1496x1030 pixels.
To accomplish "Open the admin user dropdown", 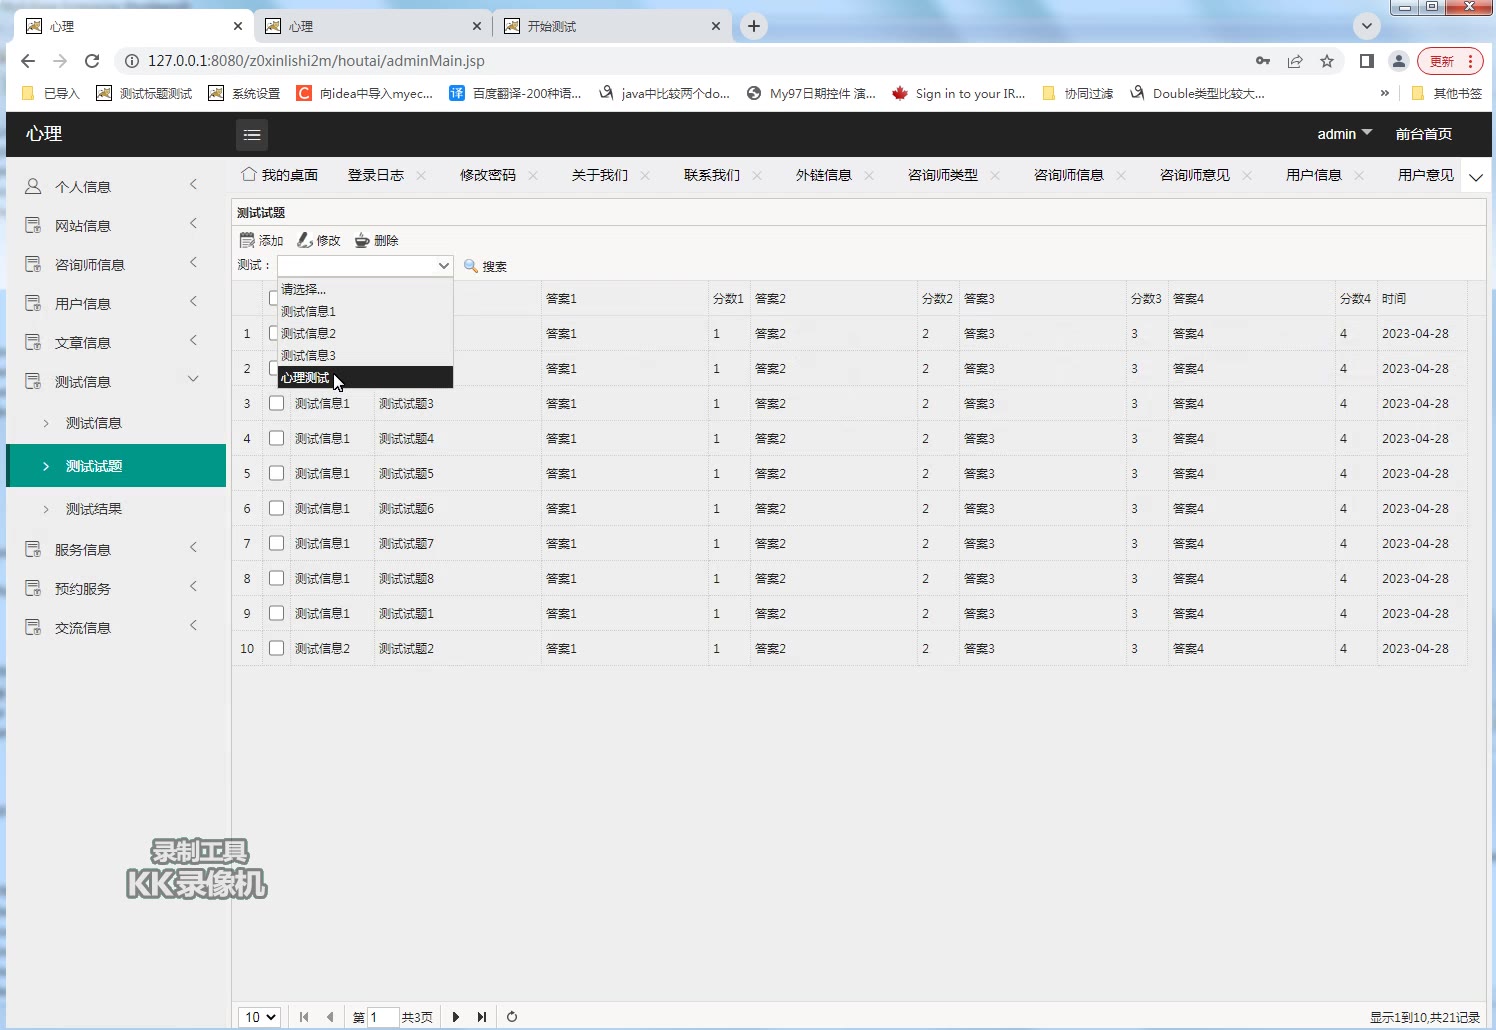I will (1344, 134).
